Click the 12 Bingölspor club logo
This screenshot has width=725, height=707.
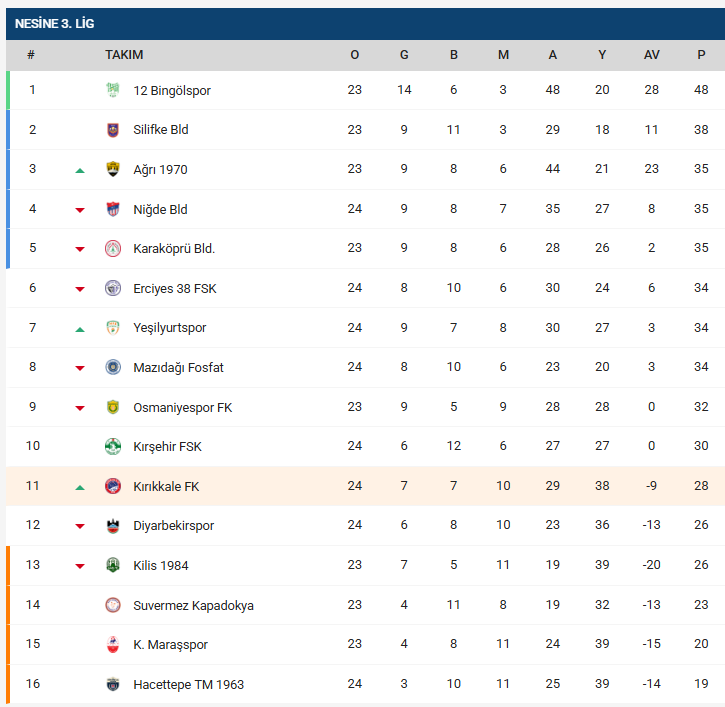click(113, 90)
